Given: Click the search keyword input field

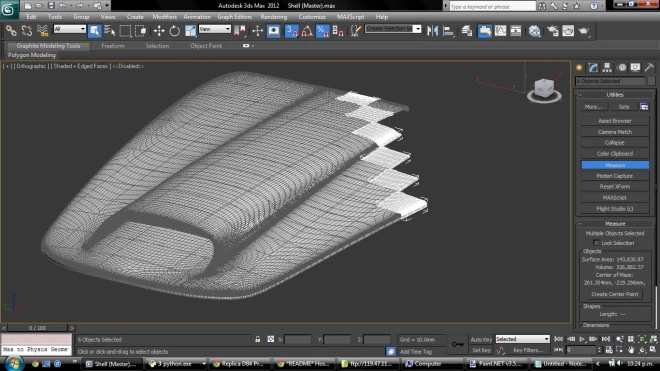Looking at the screenshot, I should (x=492, y=6).
